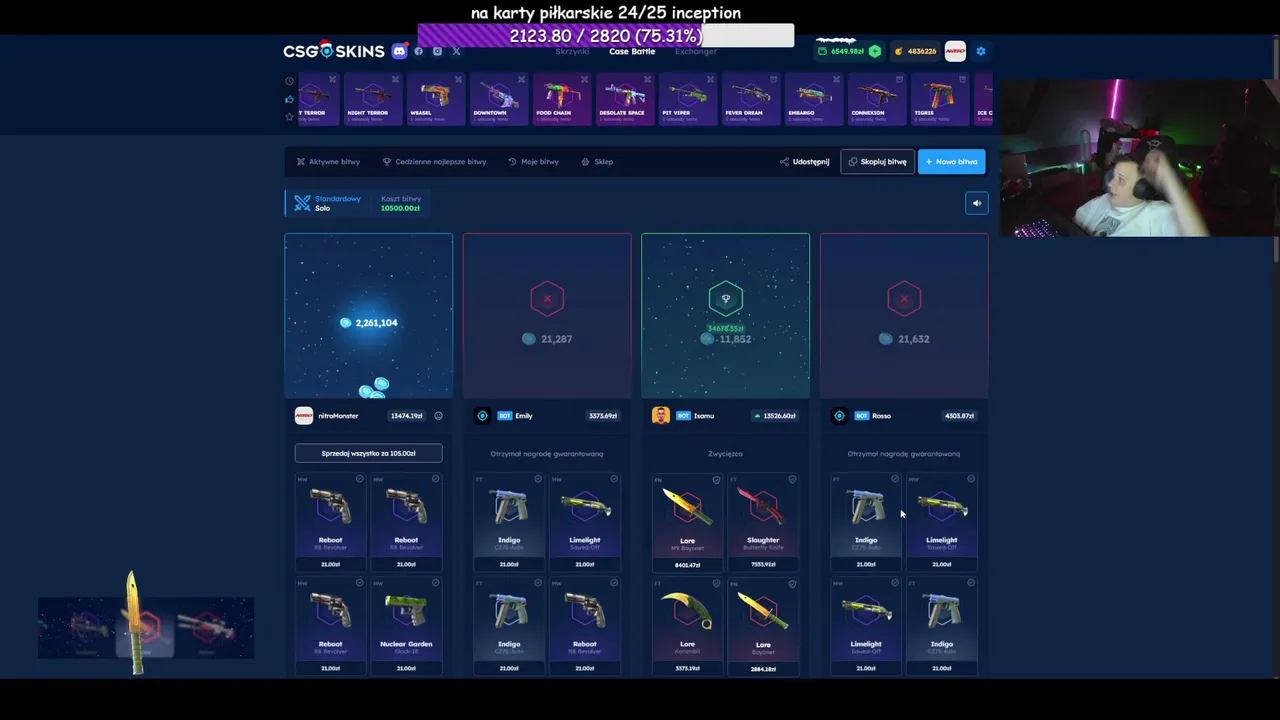The height and width of the screenshot is (720, 1280).
Task: Click the red X loser icon in Emily panel
Action: pos(547,298)
